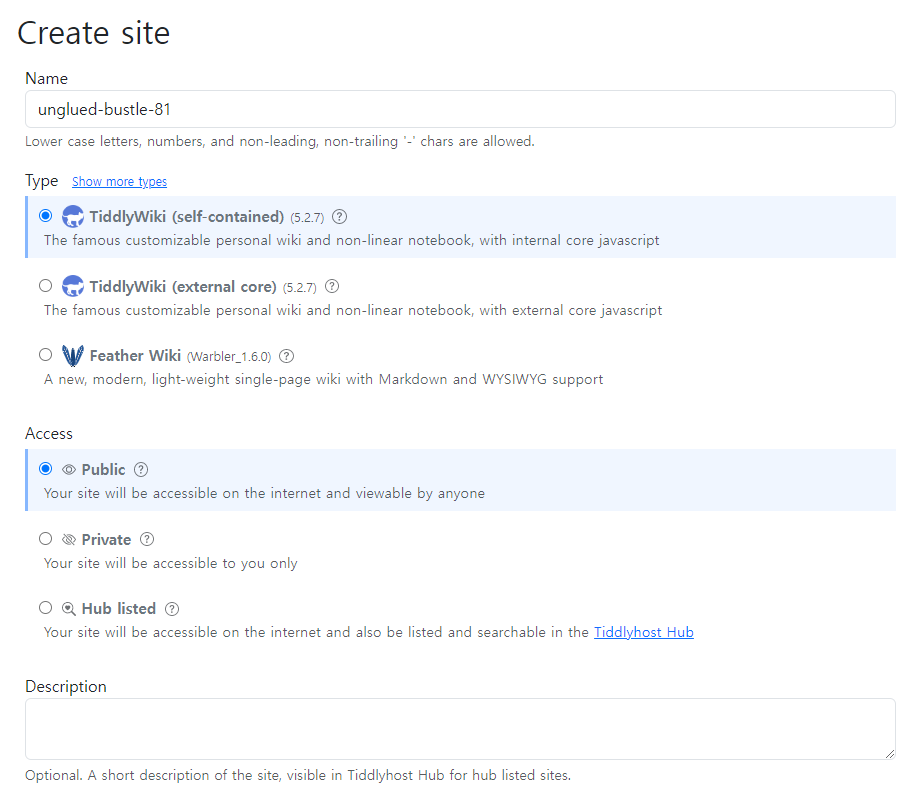This screenshot has width=916, height=796.
Task: Click the Name field label
Action: [47, 78]
